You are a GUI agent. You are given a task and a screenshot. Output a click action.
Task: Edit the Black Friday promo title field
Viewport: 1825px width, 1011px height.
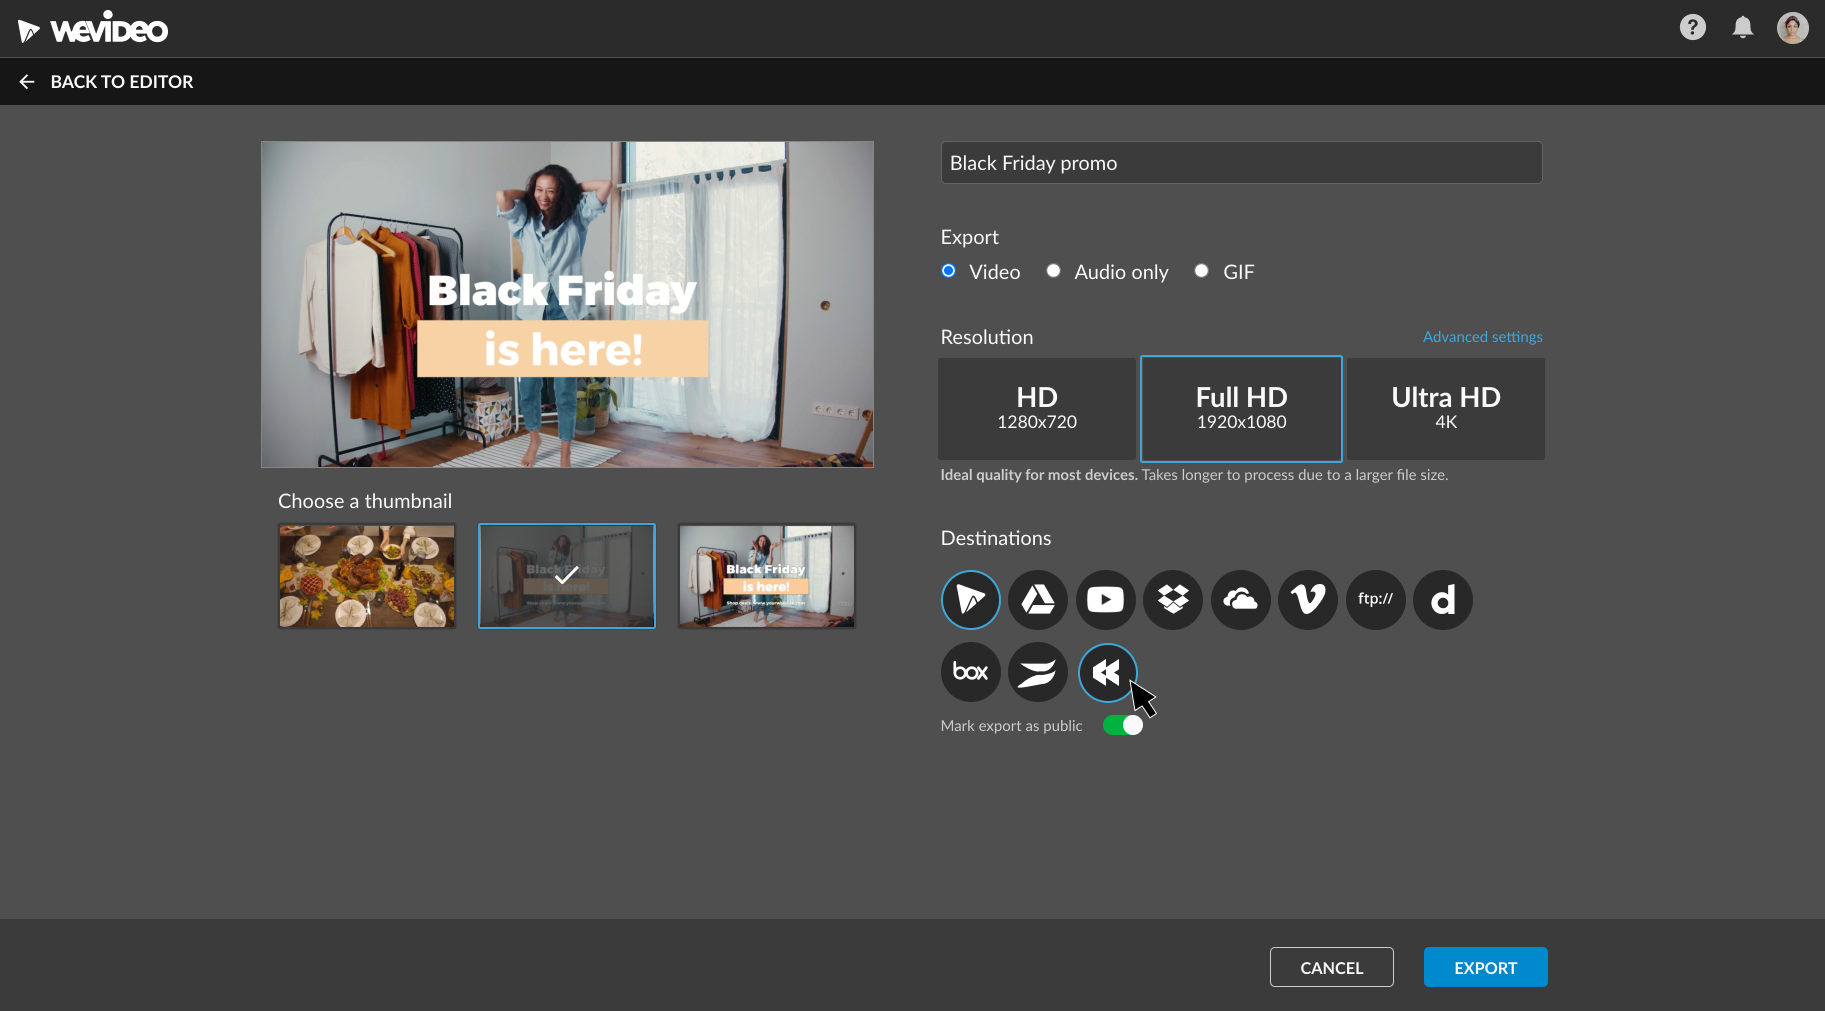click(1240, 162)
